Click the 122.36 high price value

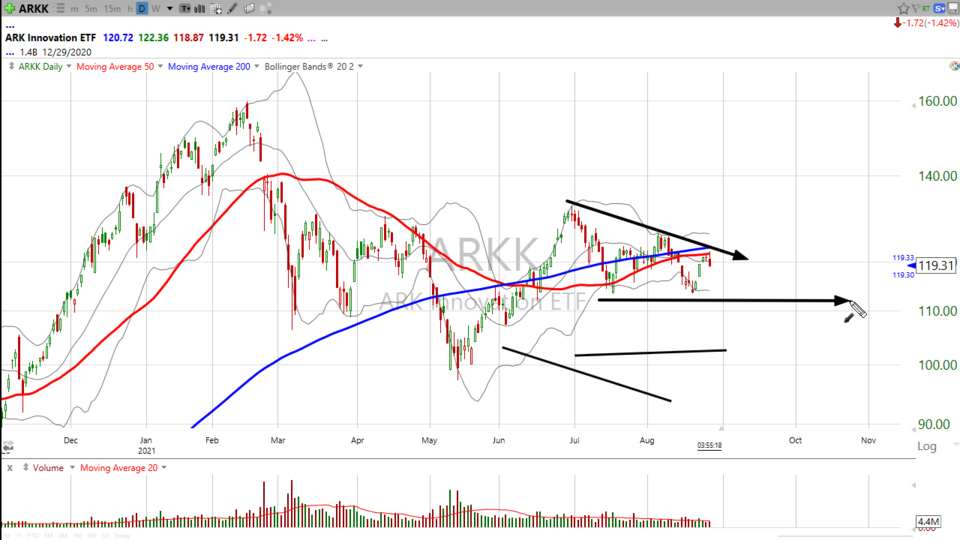coord(153,37)
